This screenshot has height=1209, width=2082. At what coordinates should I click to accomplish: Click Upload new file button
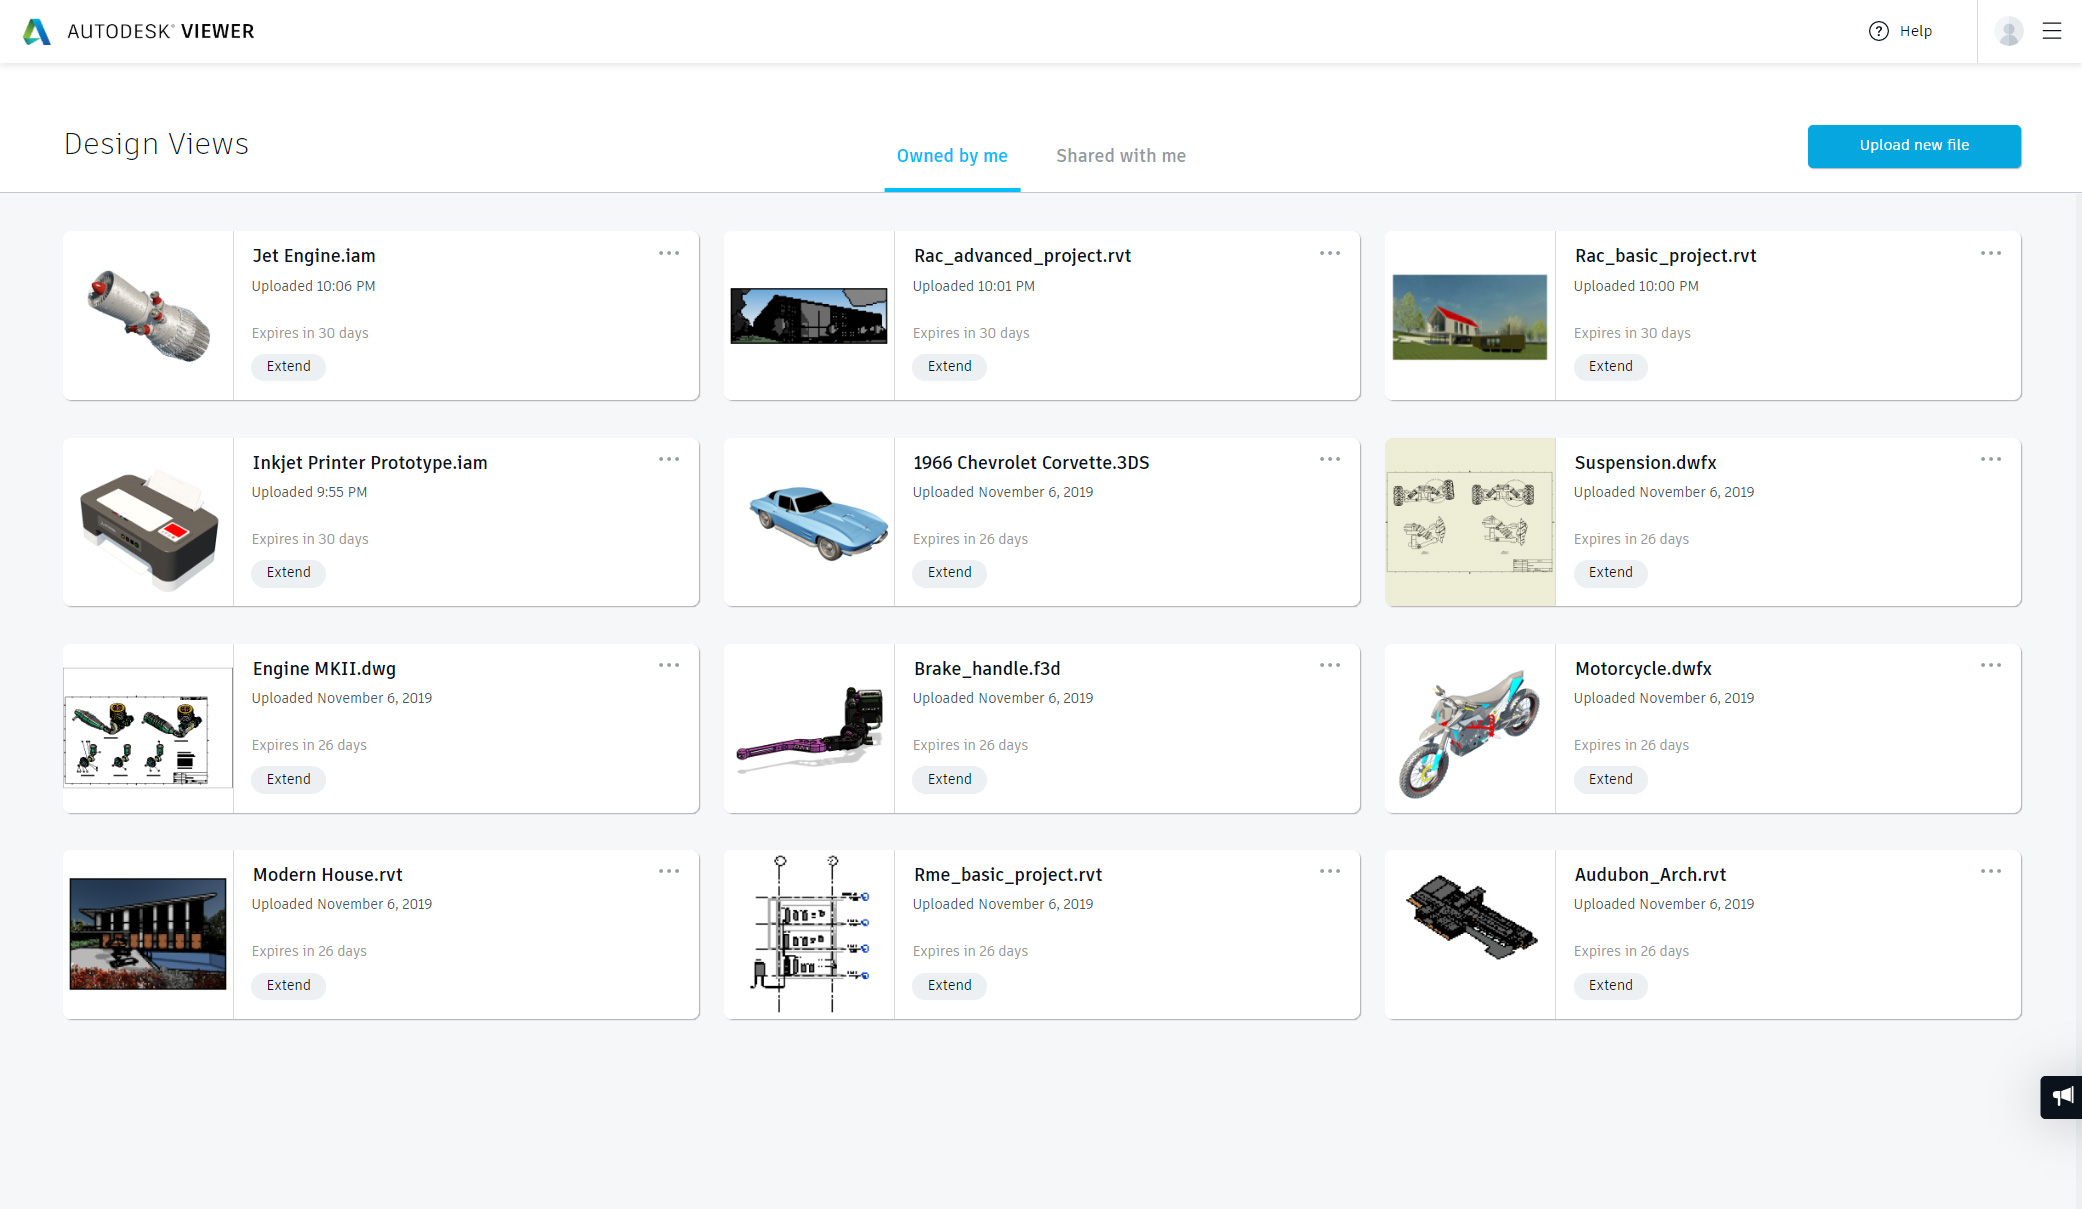pos(1914,146)
